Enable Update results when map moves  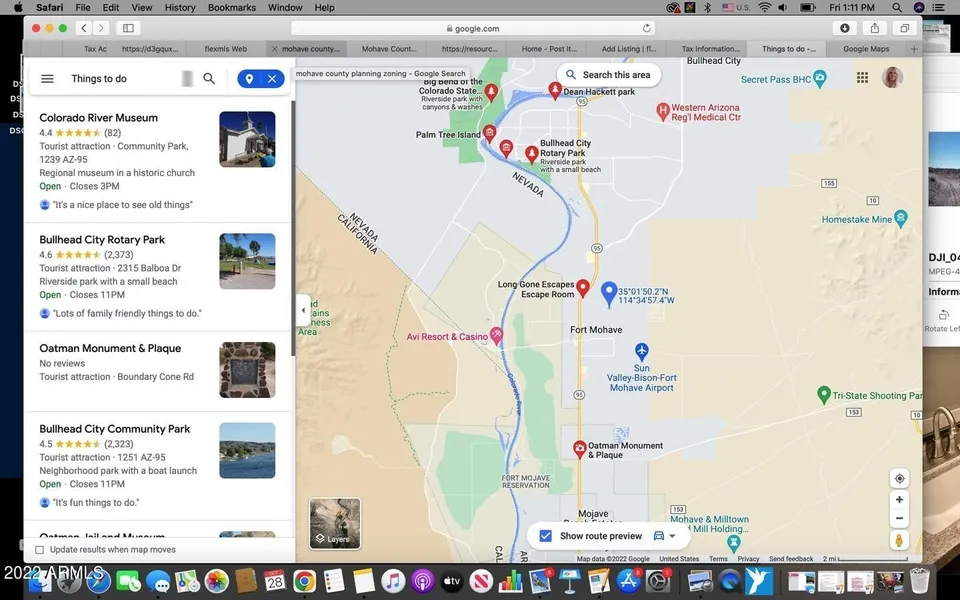(x=40, y=550)
